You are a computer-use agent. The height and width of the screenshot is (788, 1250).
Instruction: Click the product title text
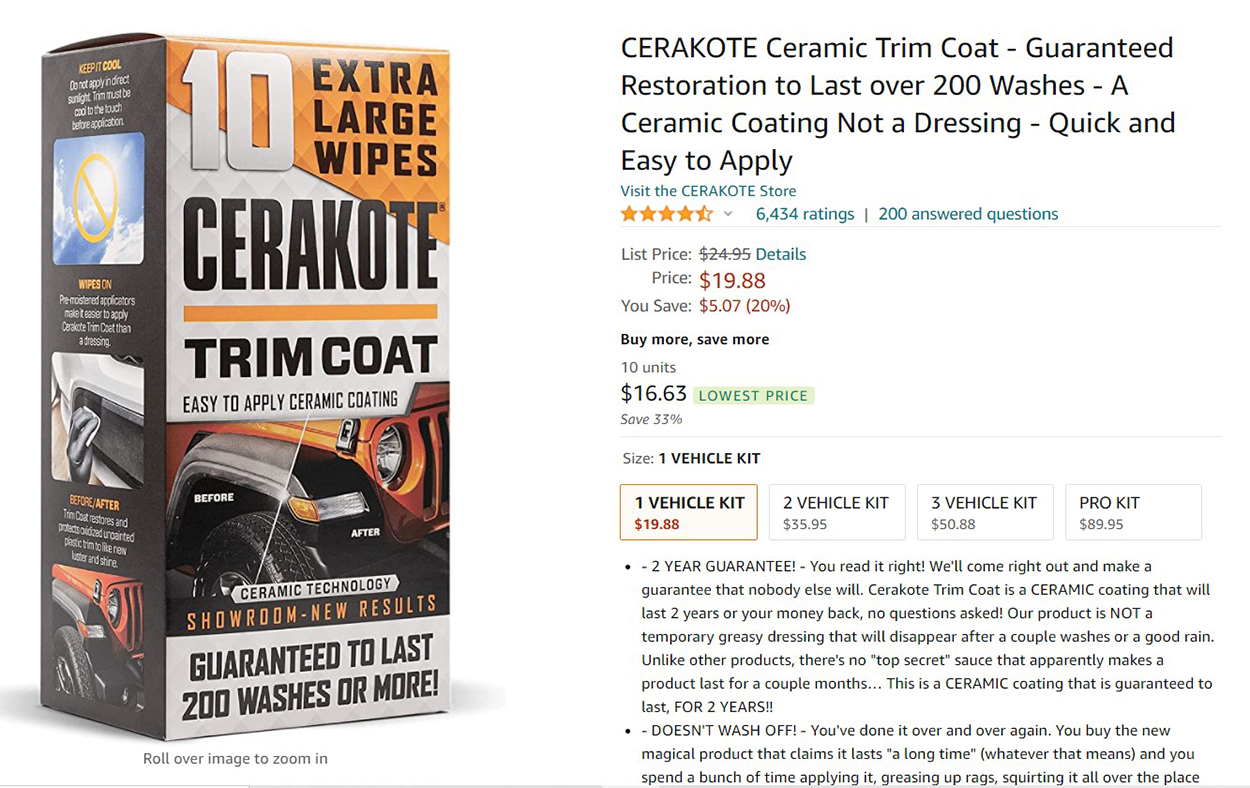897,104
